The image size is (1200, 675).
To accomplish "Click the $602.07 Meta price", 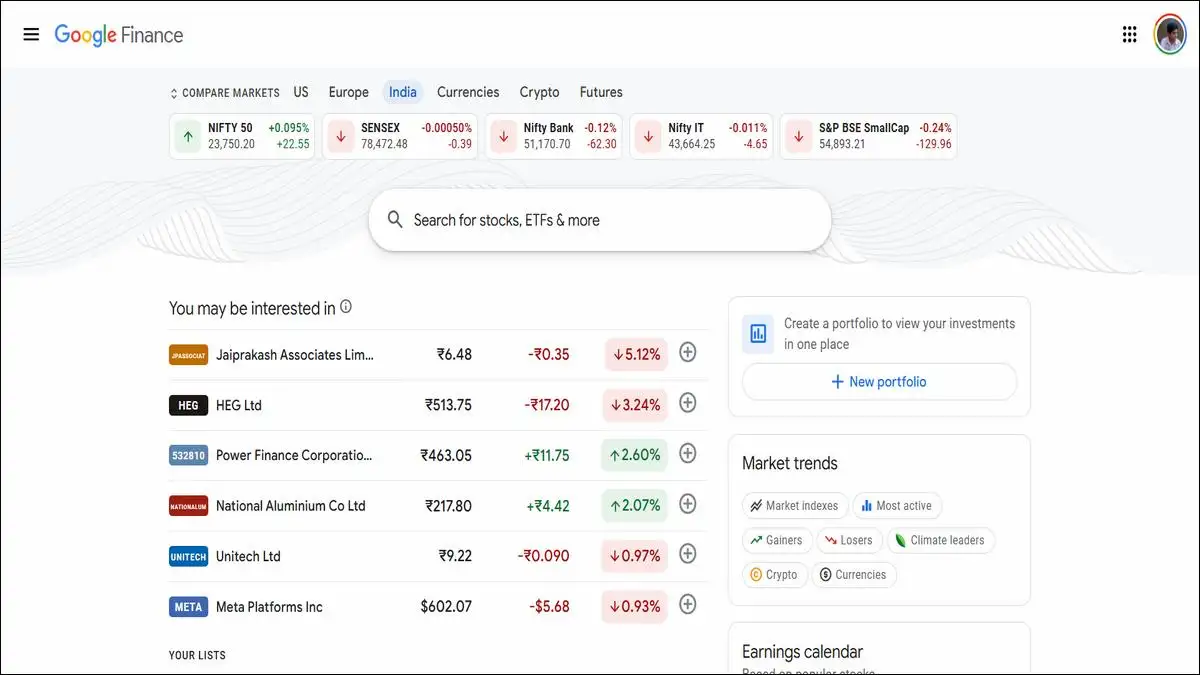I will tap(446, 607).
